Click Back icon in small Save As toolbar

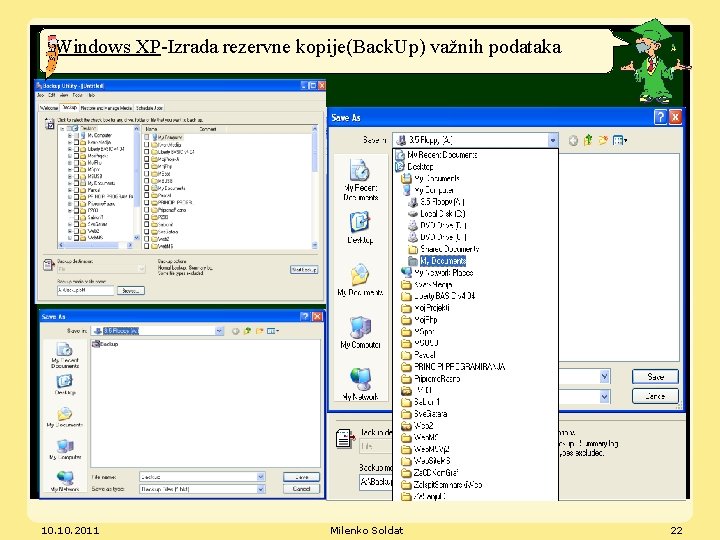(x=236, y=331)
